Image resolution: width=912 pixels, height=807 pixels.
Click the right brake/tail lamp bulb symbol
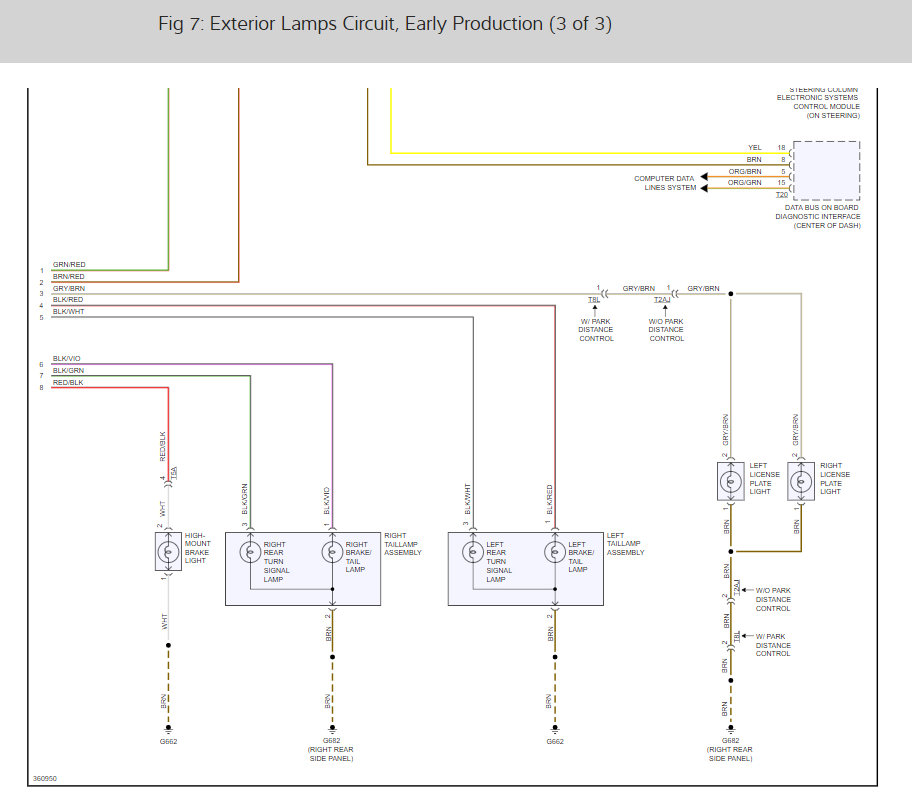[332, 552]
